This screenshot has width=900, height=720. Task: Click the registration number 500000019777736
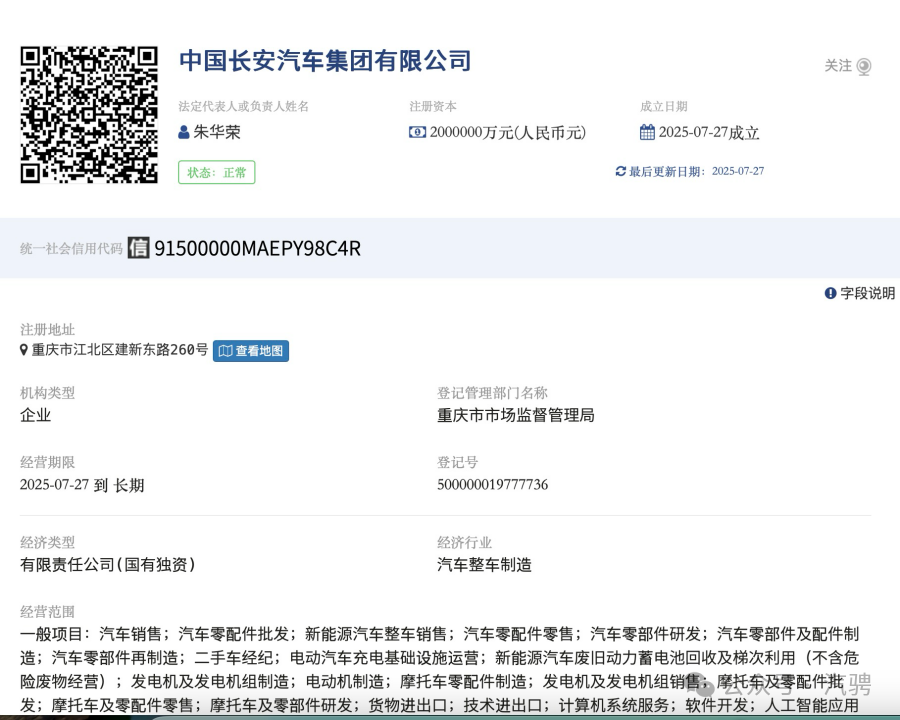[492, 485]
